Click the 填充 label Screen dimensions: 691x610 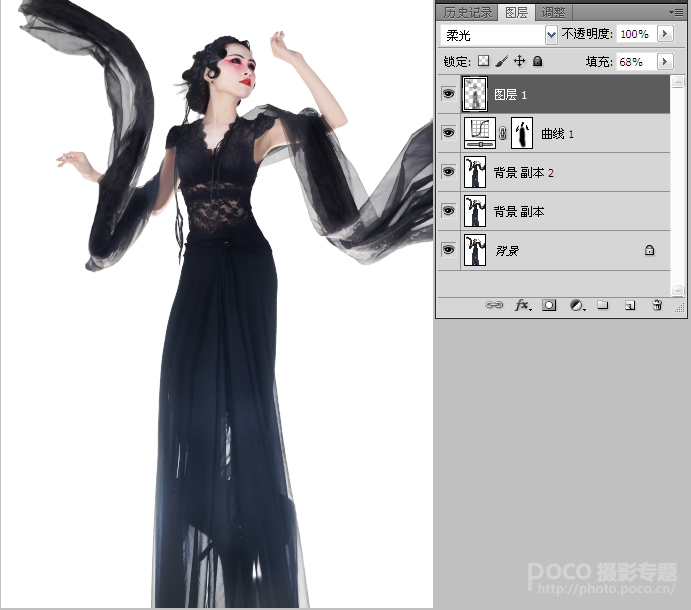pyautogui.click(x=599, y=62)
